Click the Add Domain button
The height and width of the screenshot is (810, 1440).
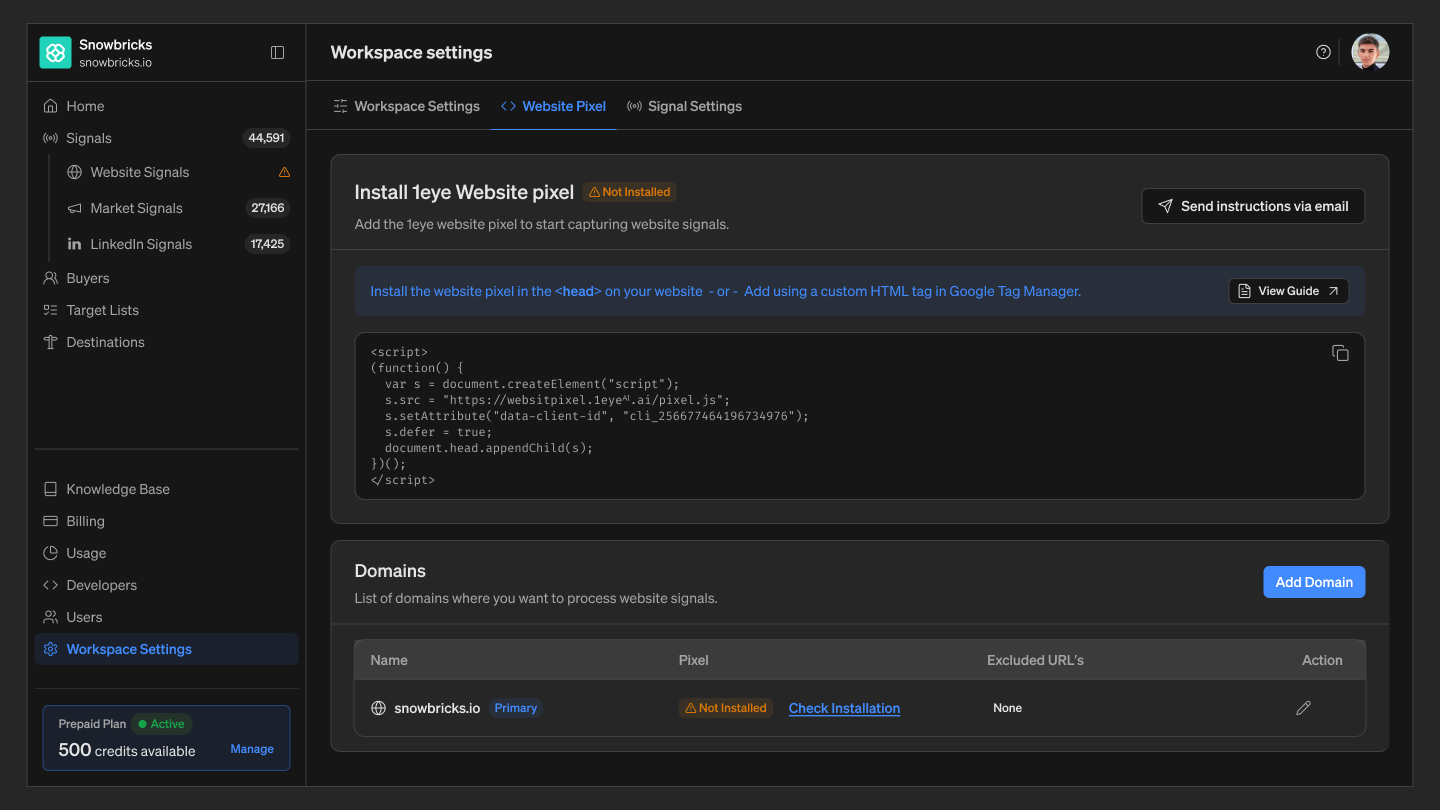pyautogui.click(x=1314, y=582)
